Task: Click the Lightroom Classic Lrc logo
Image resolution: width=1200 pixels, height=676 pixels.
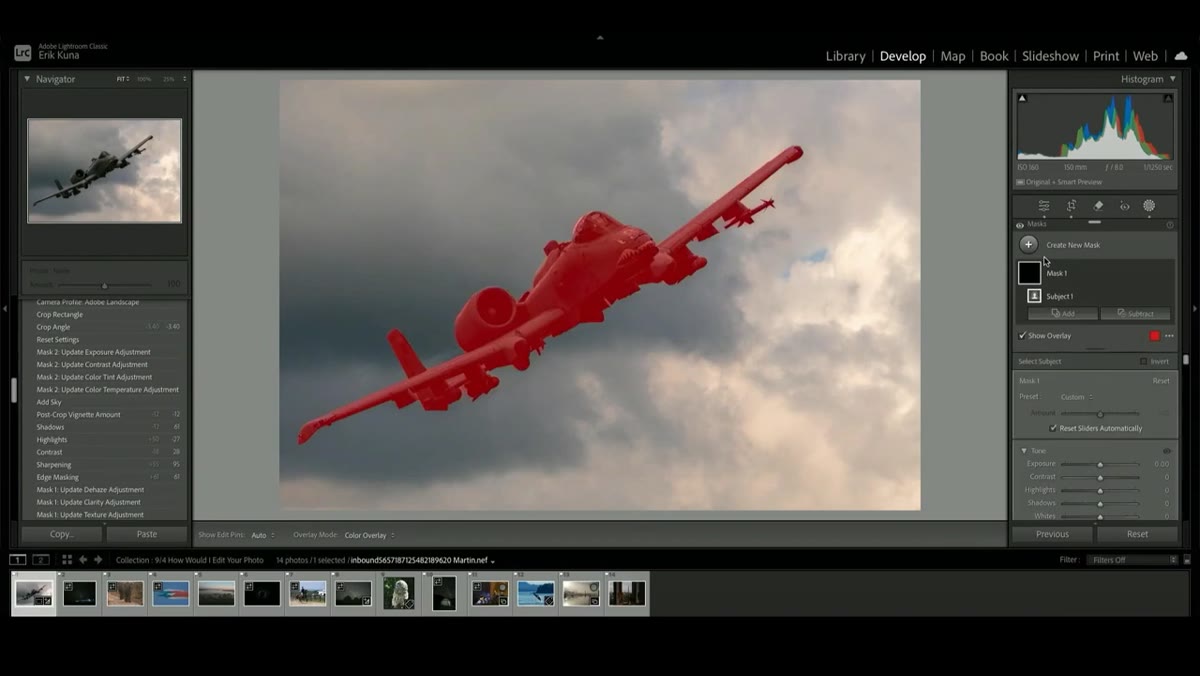Action: [x=22, y=53]
